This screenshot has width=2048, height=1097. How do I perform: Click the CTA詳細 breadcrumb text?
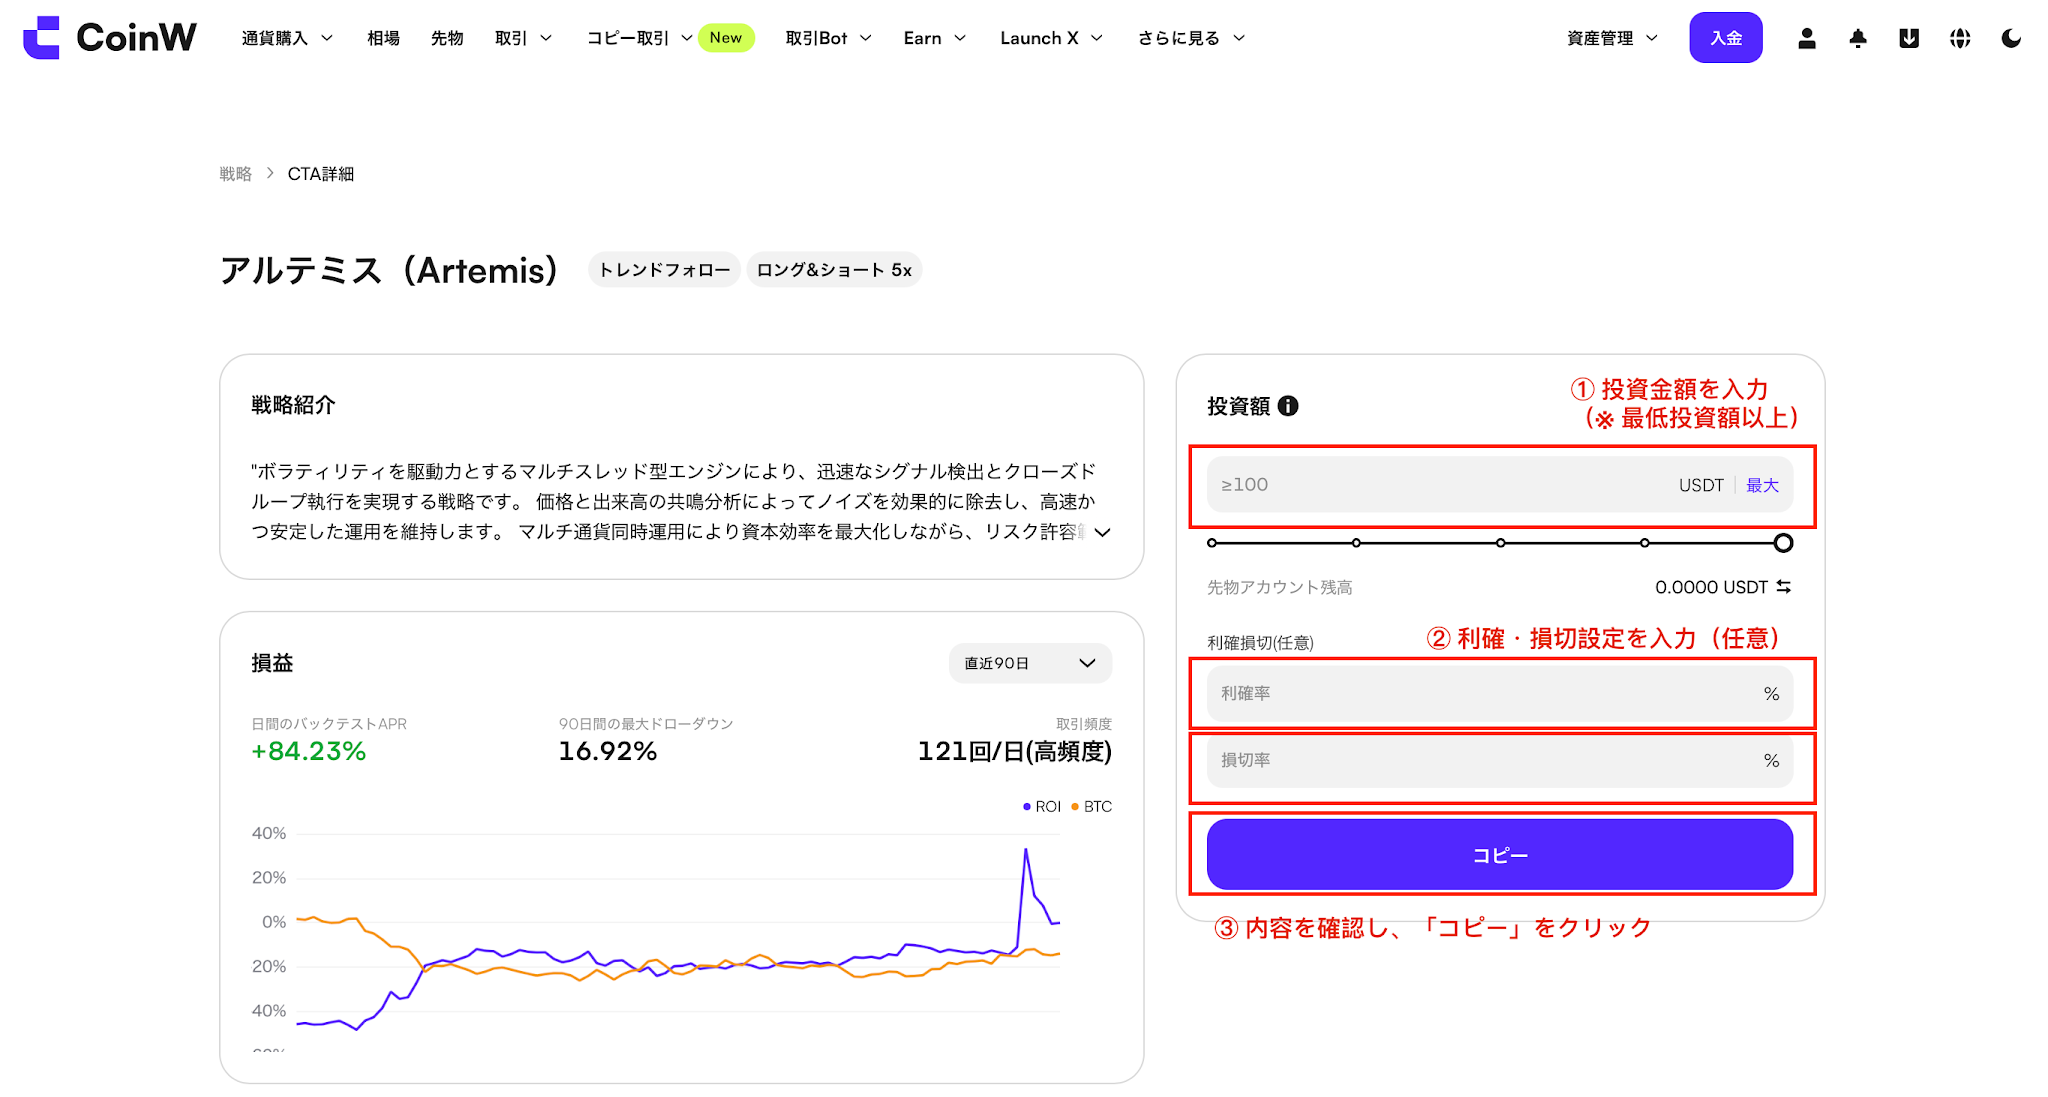[321, 174]
